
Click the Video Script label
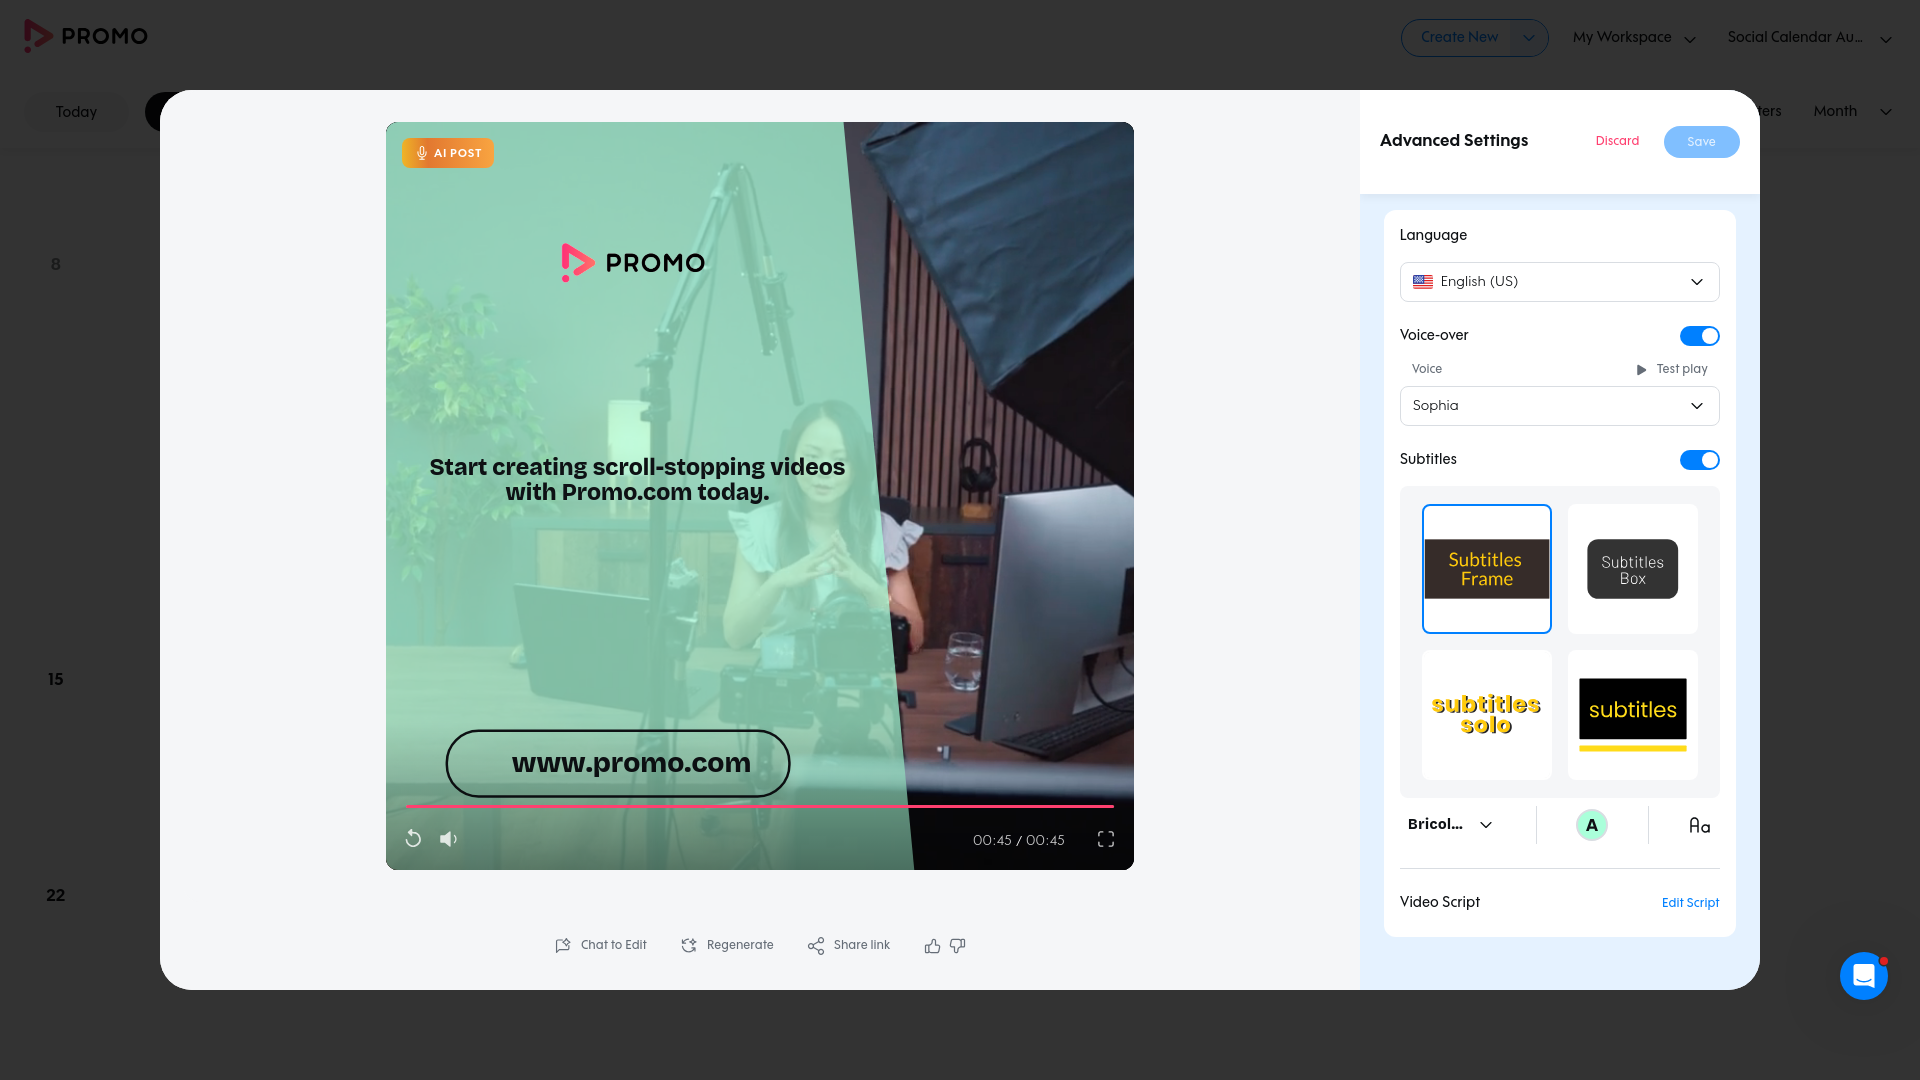click(x=1439, y=902)
